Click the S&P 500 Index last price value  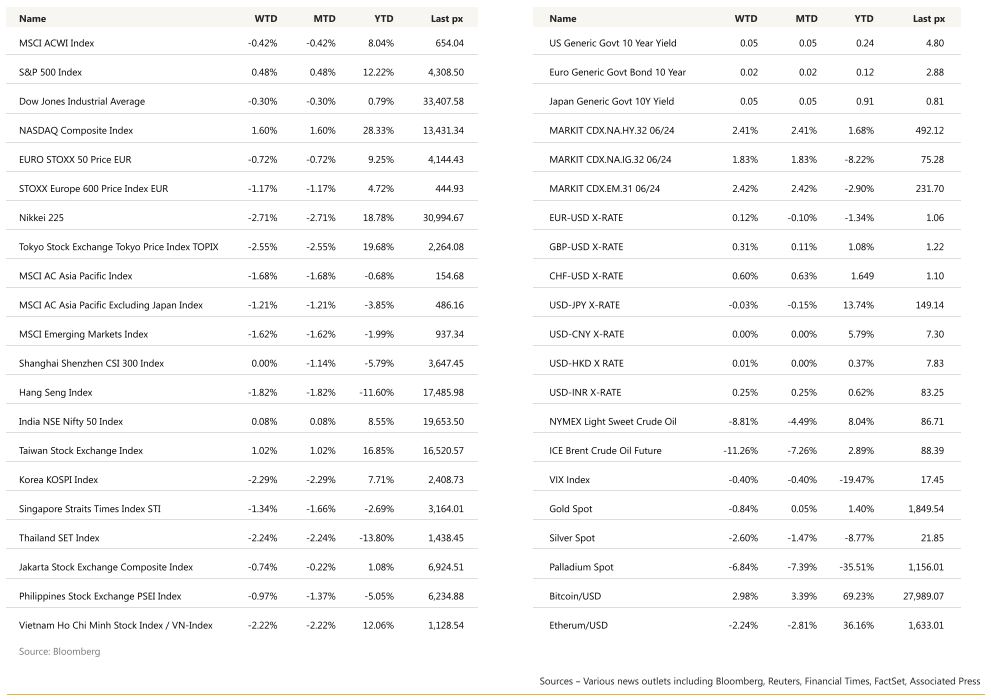pos(446,72)
